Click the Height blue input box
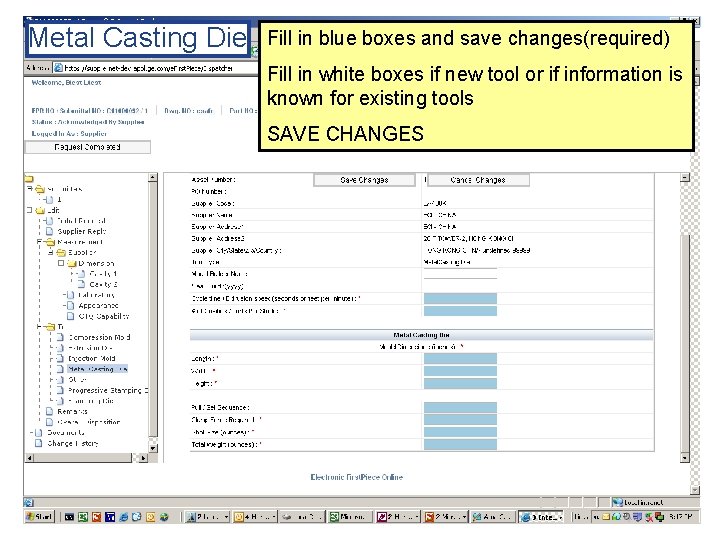Screen dimensions: 720x540 pos(460,383)
